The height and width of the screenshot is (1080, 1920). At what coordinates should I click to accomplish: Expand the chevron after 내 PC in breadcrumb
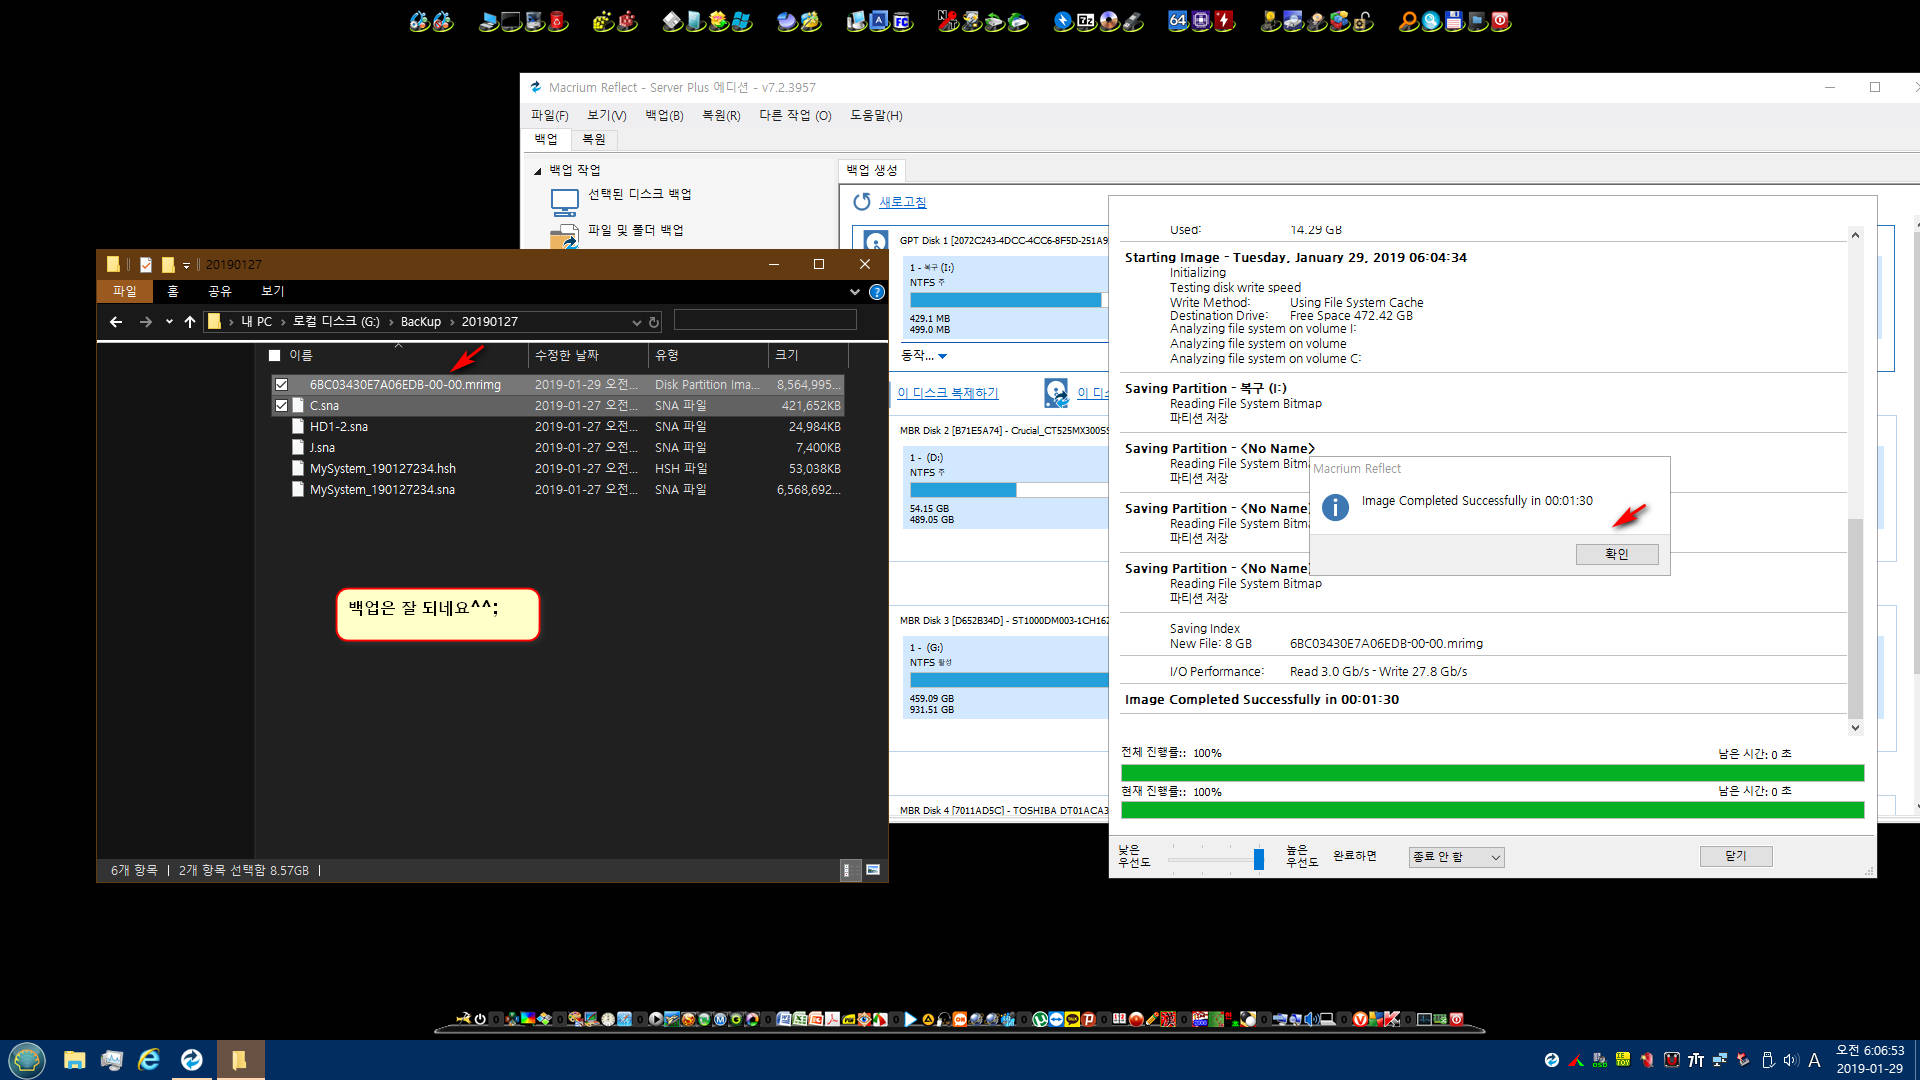[x=283, y=322]
